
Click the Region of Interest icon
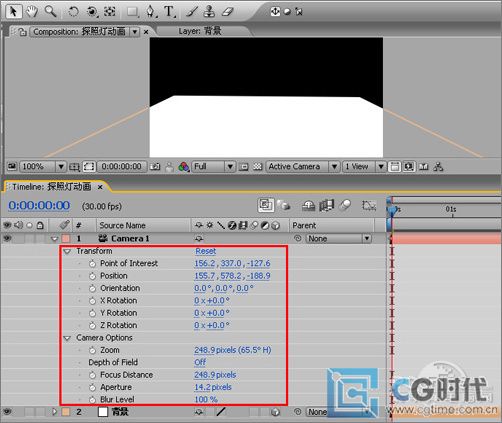(244, 166)
